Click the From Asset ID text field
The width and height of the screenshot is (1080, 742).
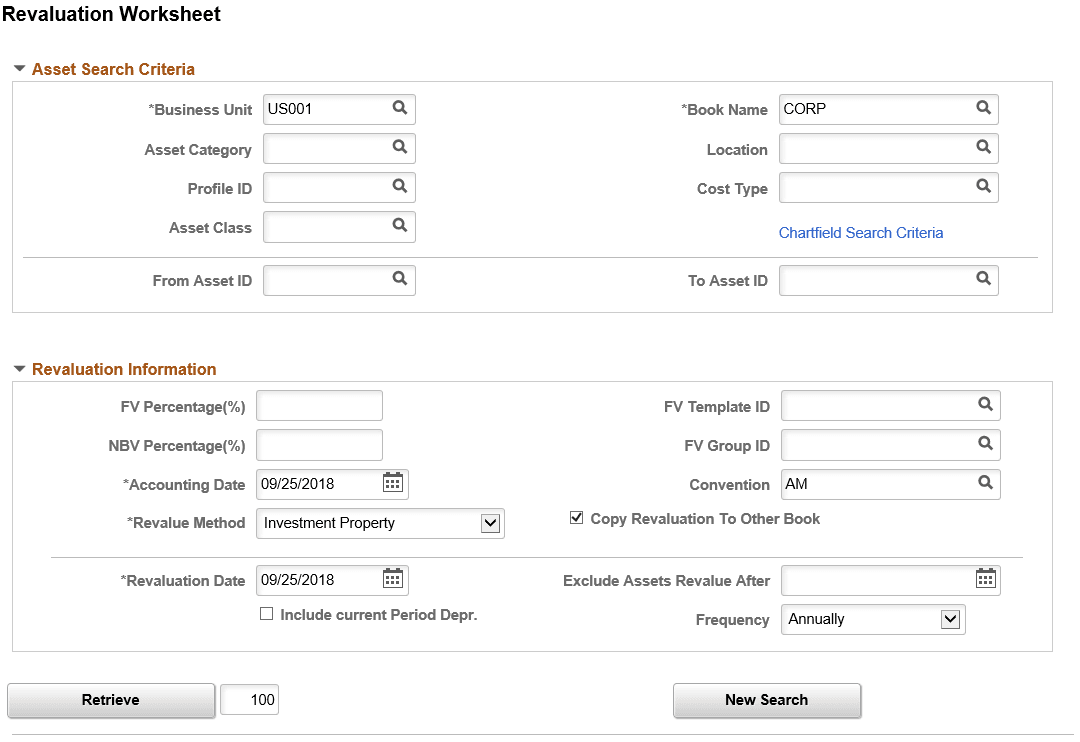pos(326,281)
